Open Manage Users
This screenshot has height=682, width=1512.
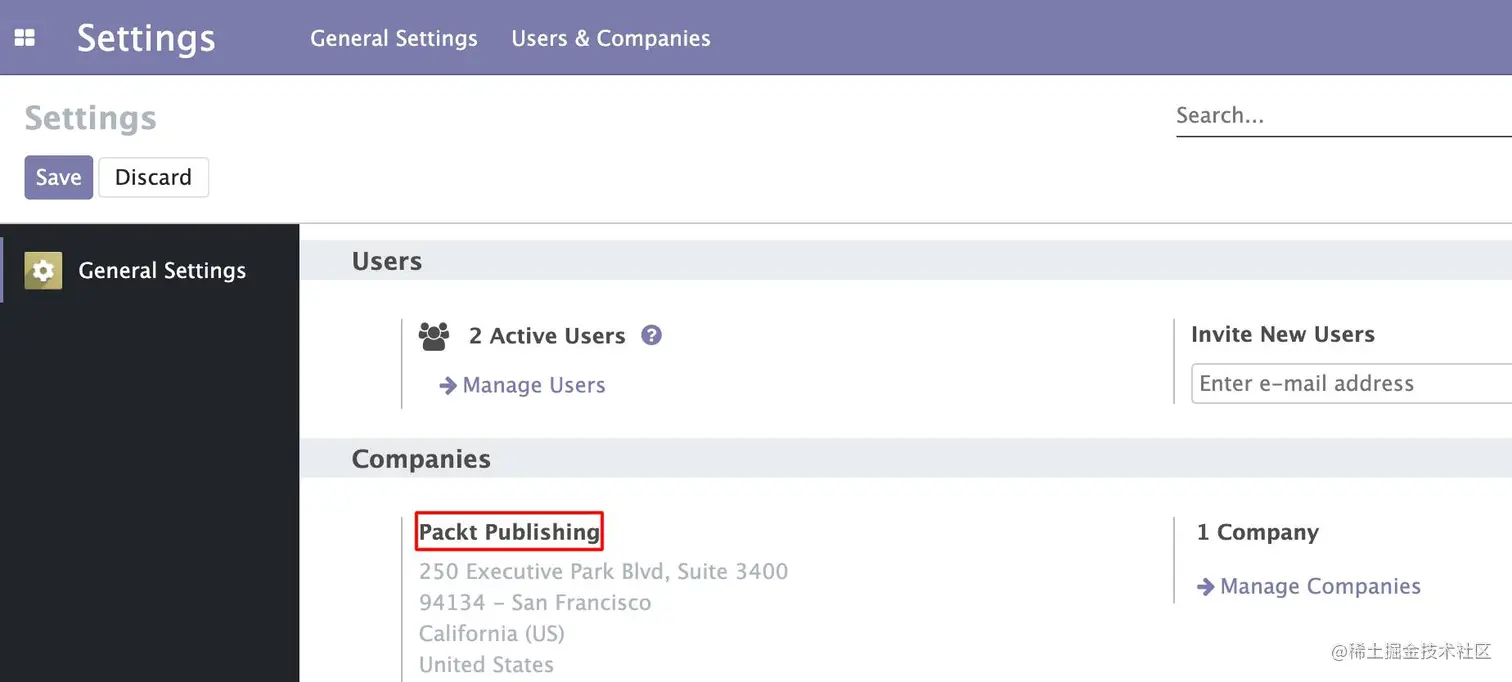pos(533,385)
